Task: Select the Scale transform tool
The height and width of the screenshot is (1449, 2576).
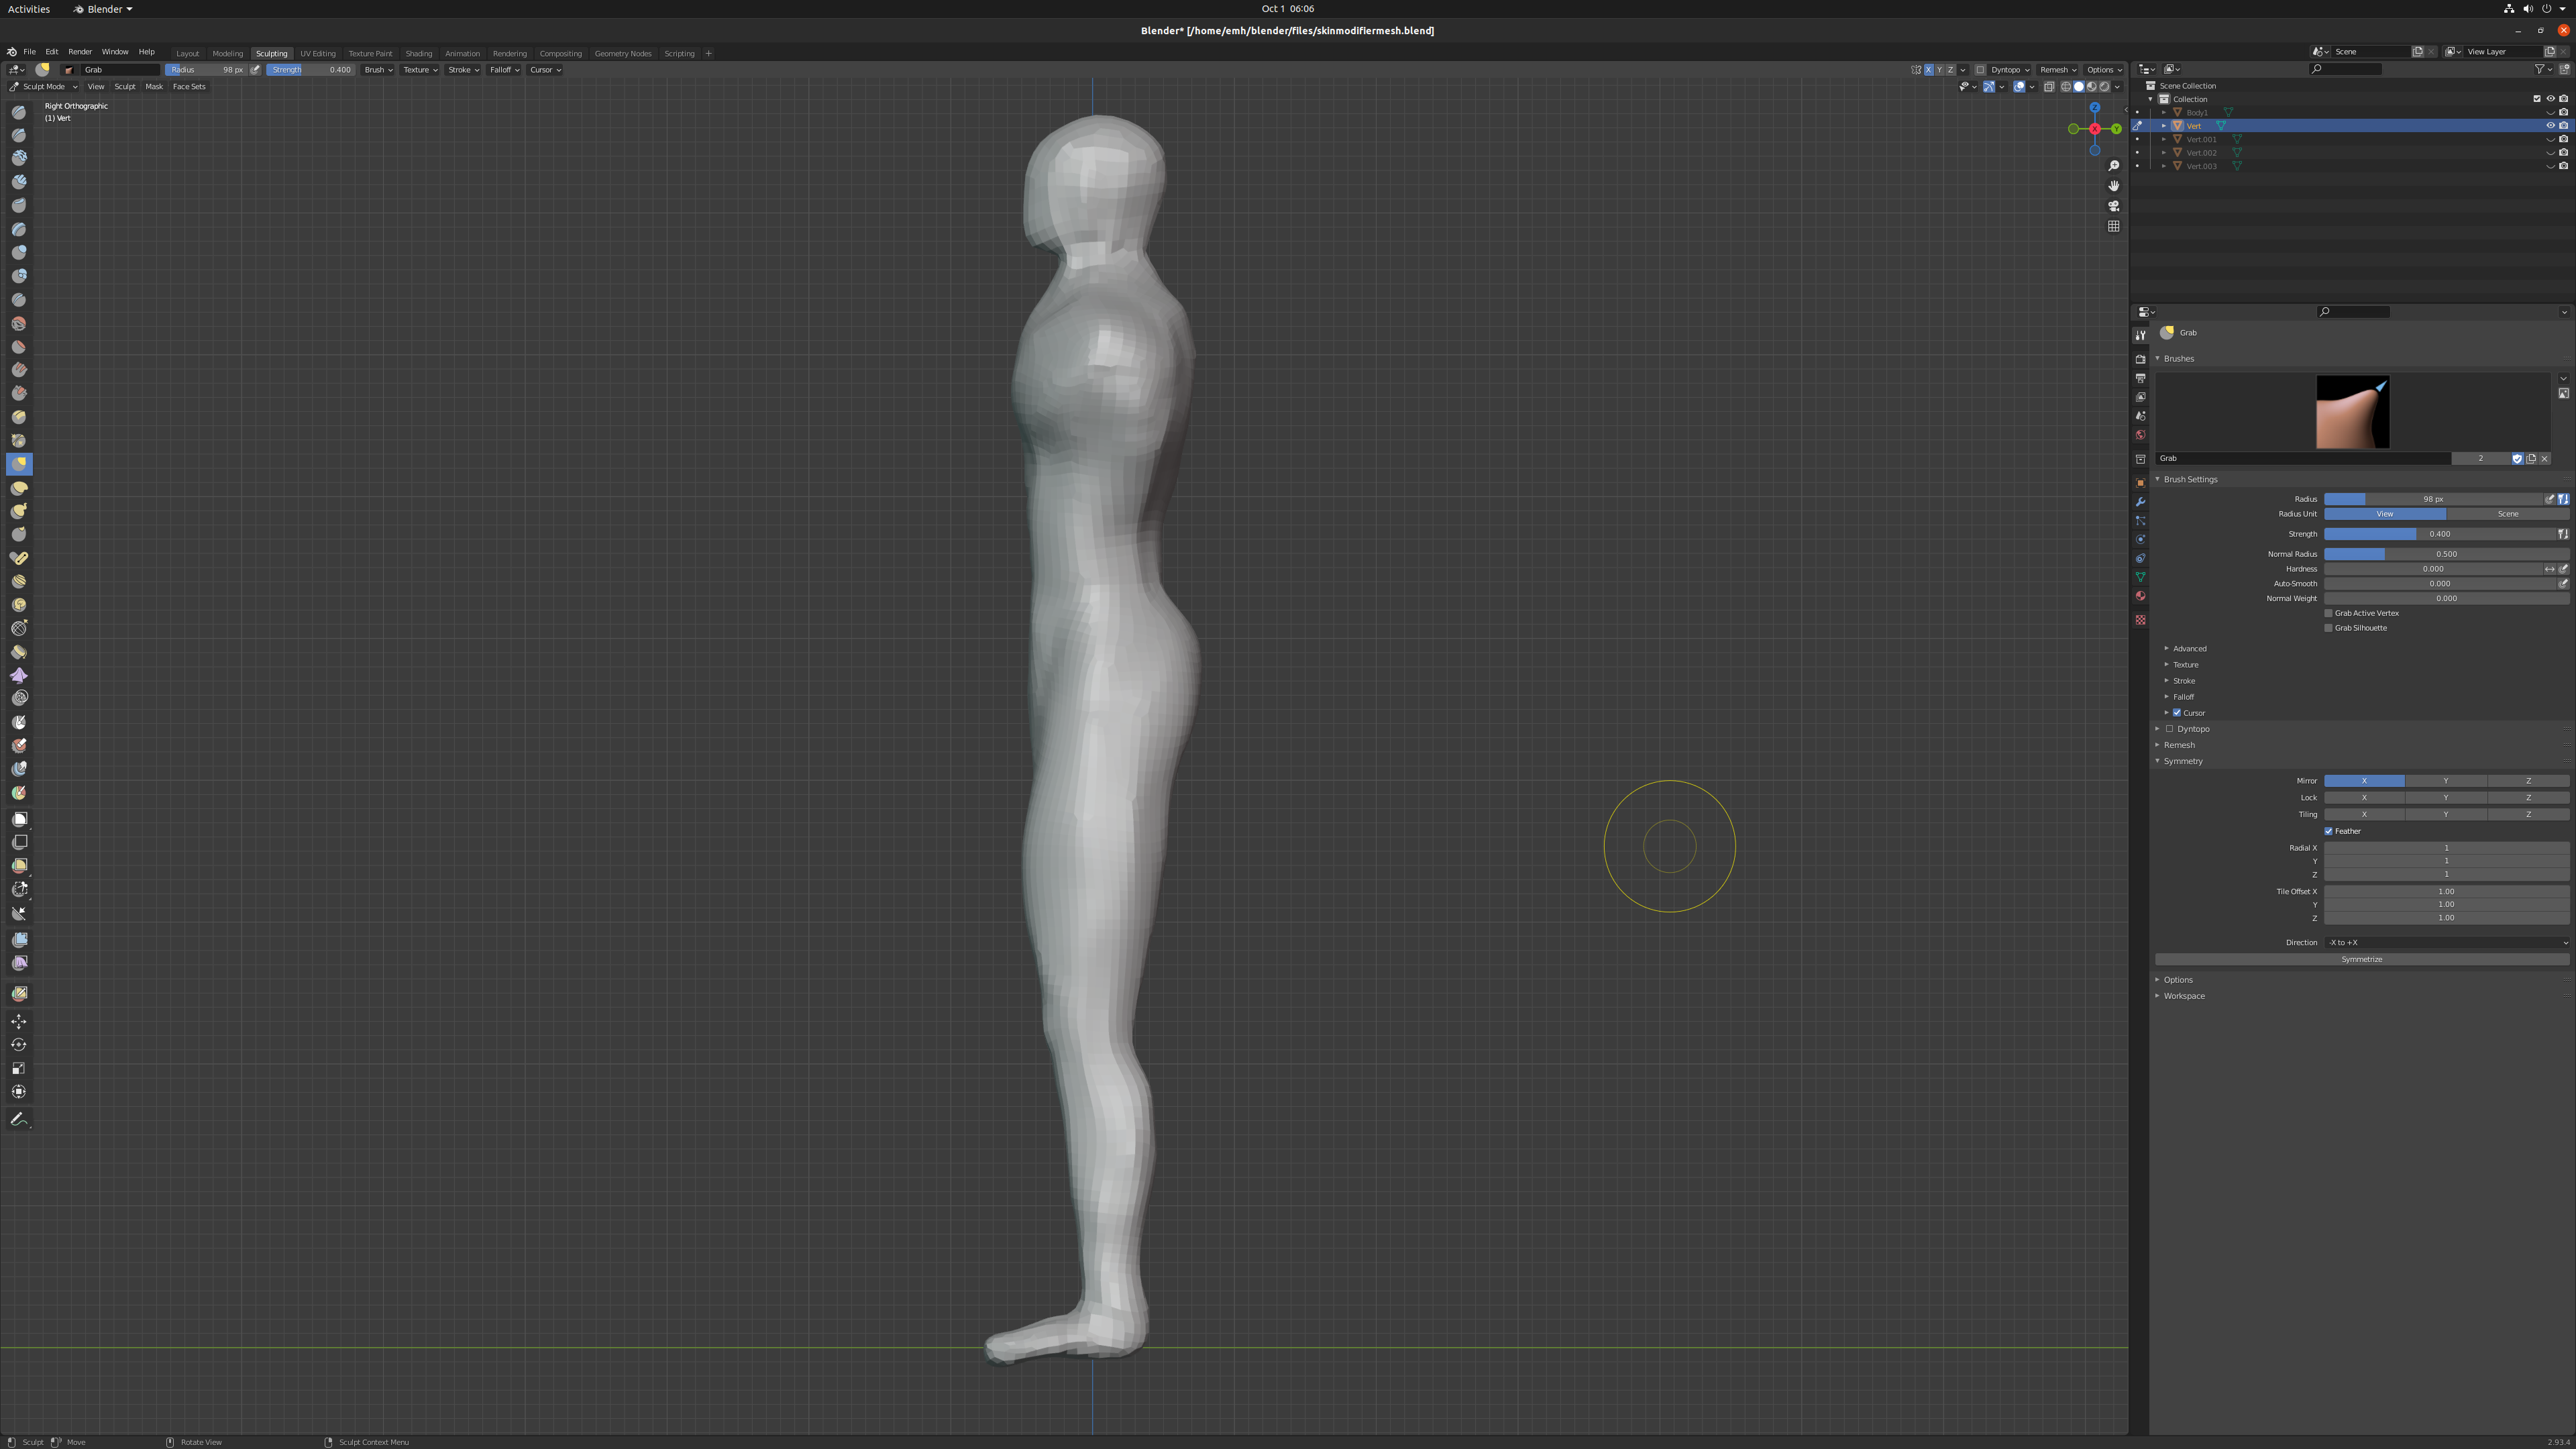Action: pyautogui.click(x=19, y=1068)
